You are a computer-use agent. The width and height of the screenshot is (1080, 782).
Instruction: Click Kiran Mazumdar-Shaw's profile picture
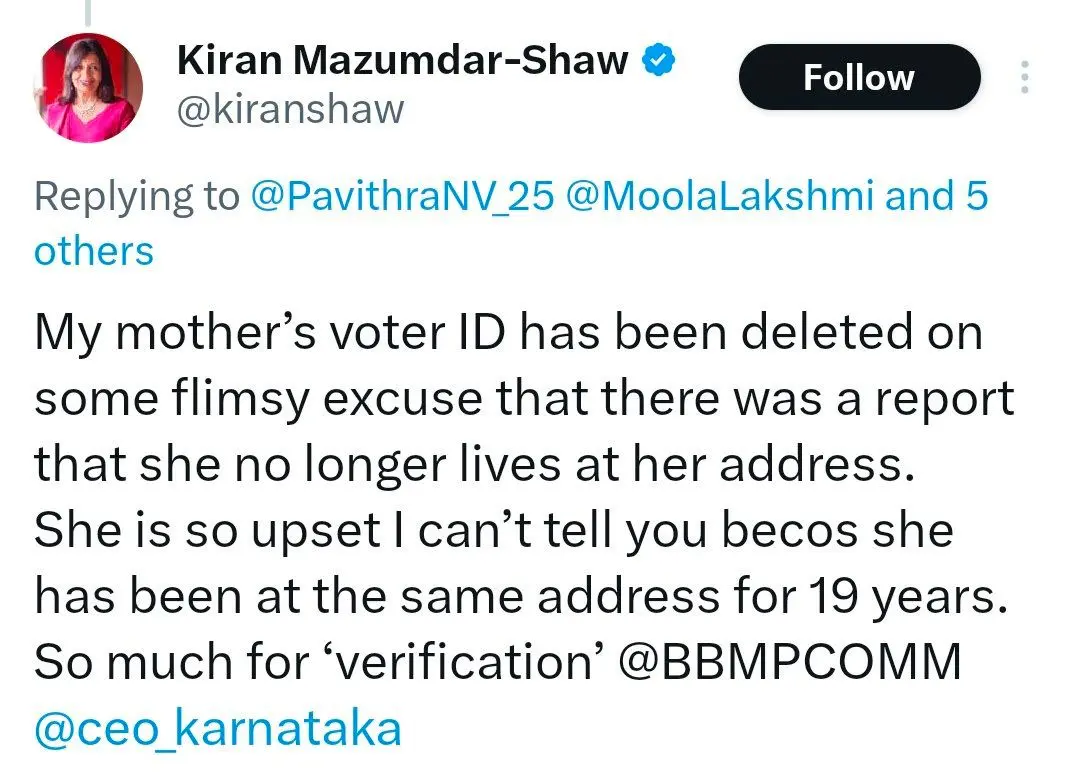coord(88,78)
